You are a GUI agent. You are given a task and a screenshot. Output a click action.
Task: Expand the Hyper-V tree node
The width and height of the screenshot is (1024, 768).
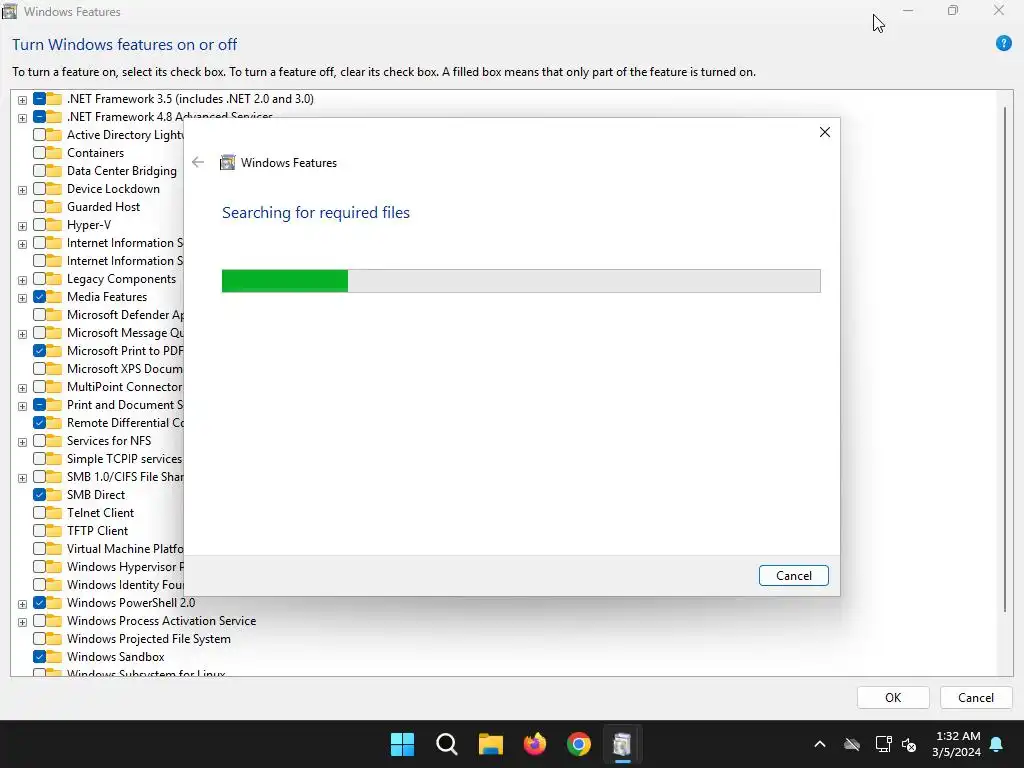tap(22, 226)
